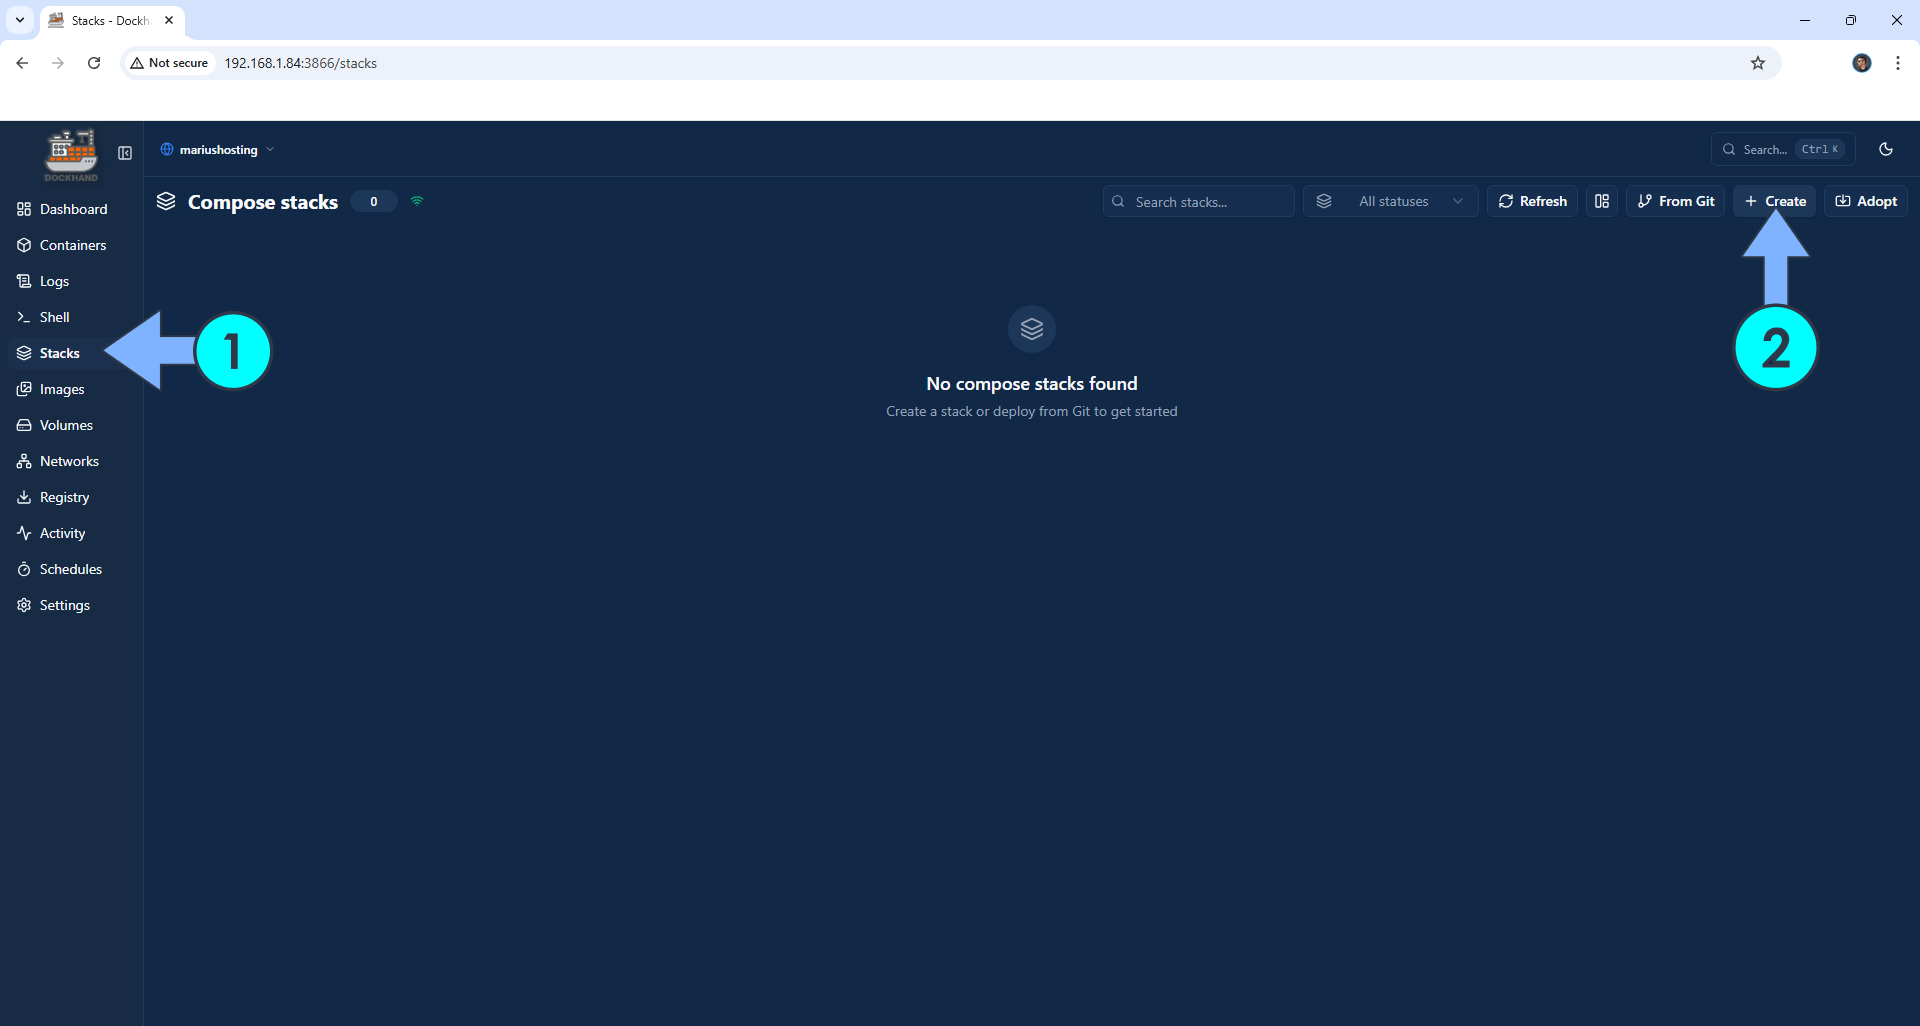Image resolution: width=1920 pixels, height=1026 pixels.
Task: Open the Shell terminal icon in sidebar
Action: coord(24,317)
